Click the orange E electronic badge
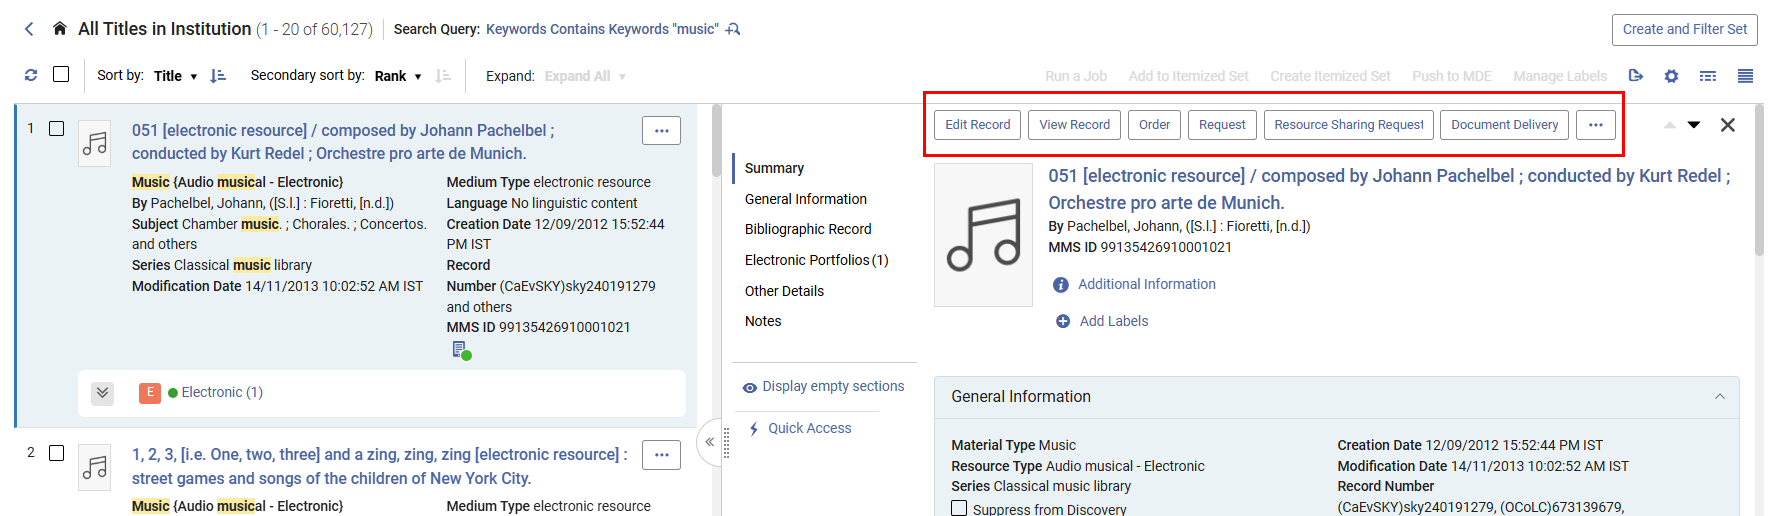This screenshot has width=1776, height=516. pos(150,393)
